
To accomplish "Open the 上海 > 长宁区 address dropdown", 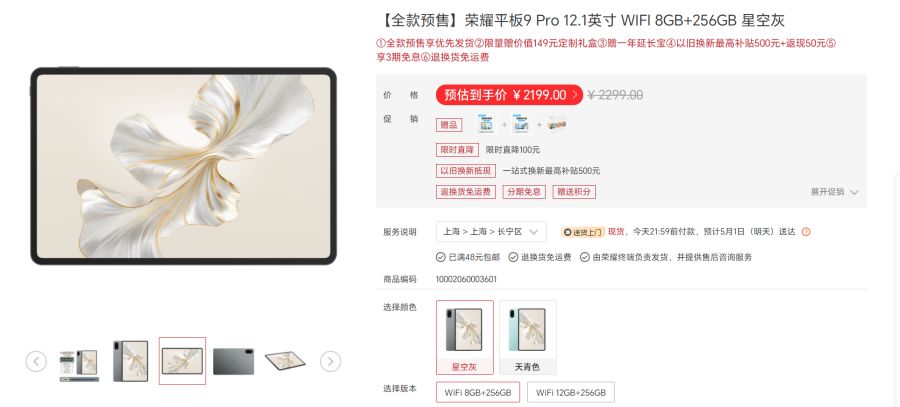I will 491,232.
